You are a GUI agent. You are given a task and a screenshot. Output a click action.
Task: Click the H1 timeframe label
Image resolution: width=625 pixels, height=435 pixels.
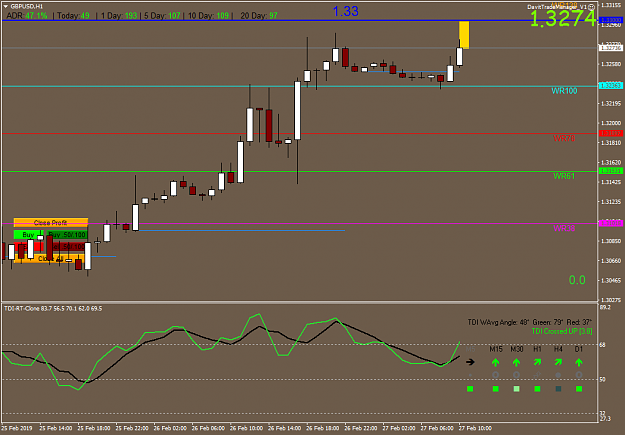537,349
